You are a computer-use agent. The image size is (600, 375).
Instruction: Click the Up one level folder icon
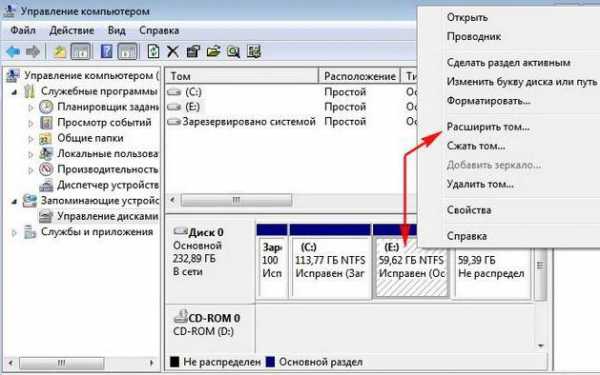click(60, 51)
